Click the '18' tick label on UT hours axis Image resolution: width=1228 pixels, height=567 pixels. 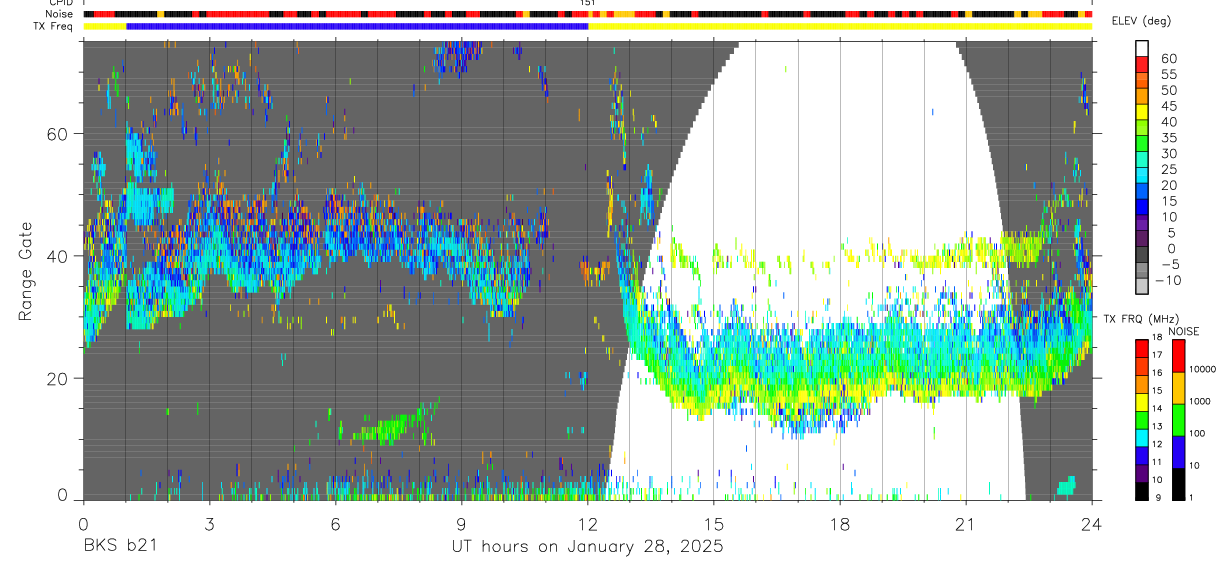pyautogui.click(x=840, y=523)
